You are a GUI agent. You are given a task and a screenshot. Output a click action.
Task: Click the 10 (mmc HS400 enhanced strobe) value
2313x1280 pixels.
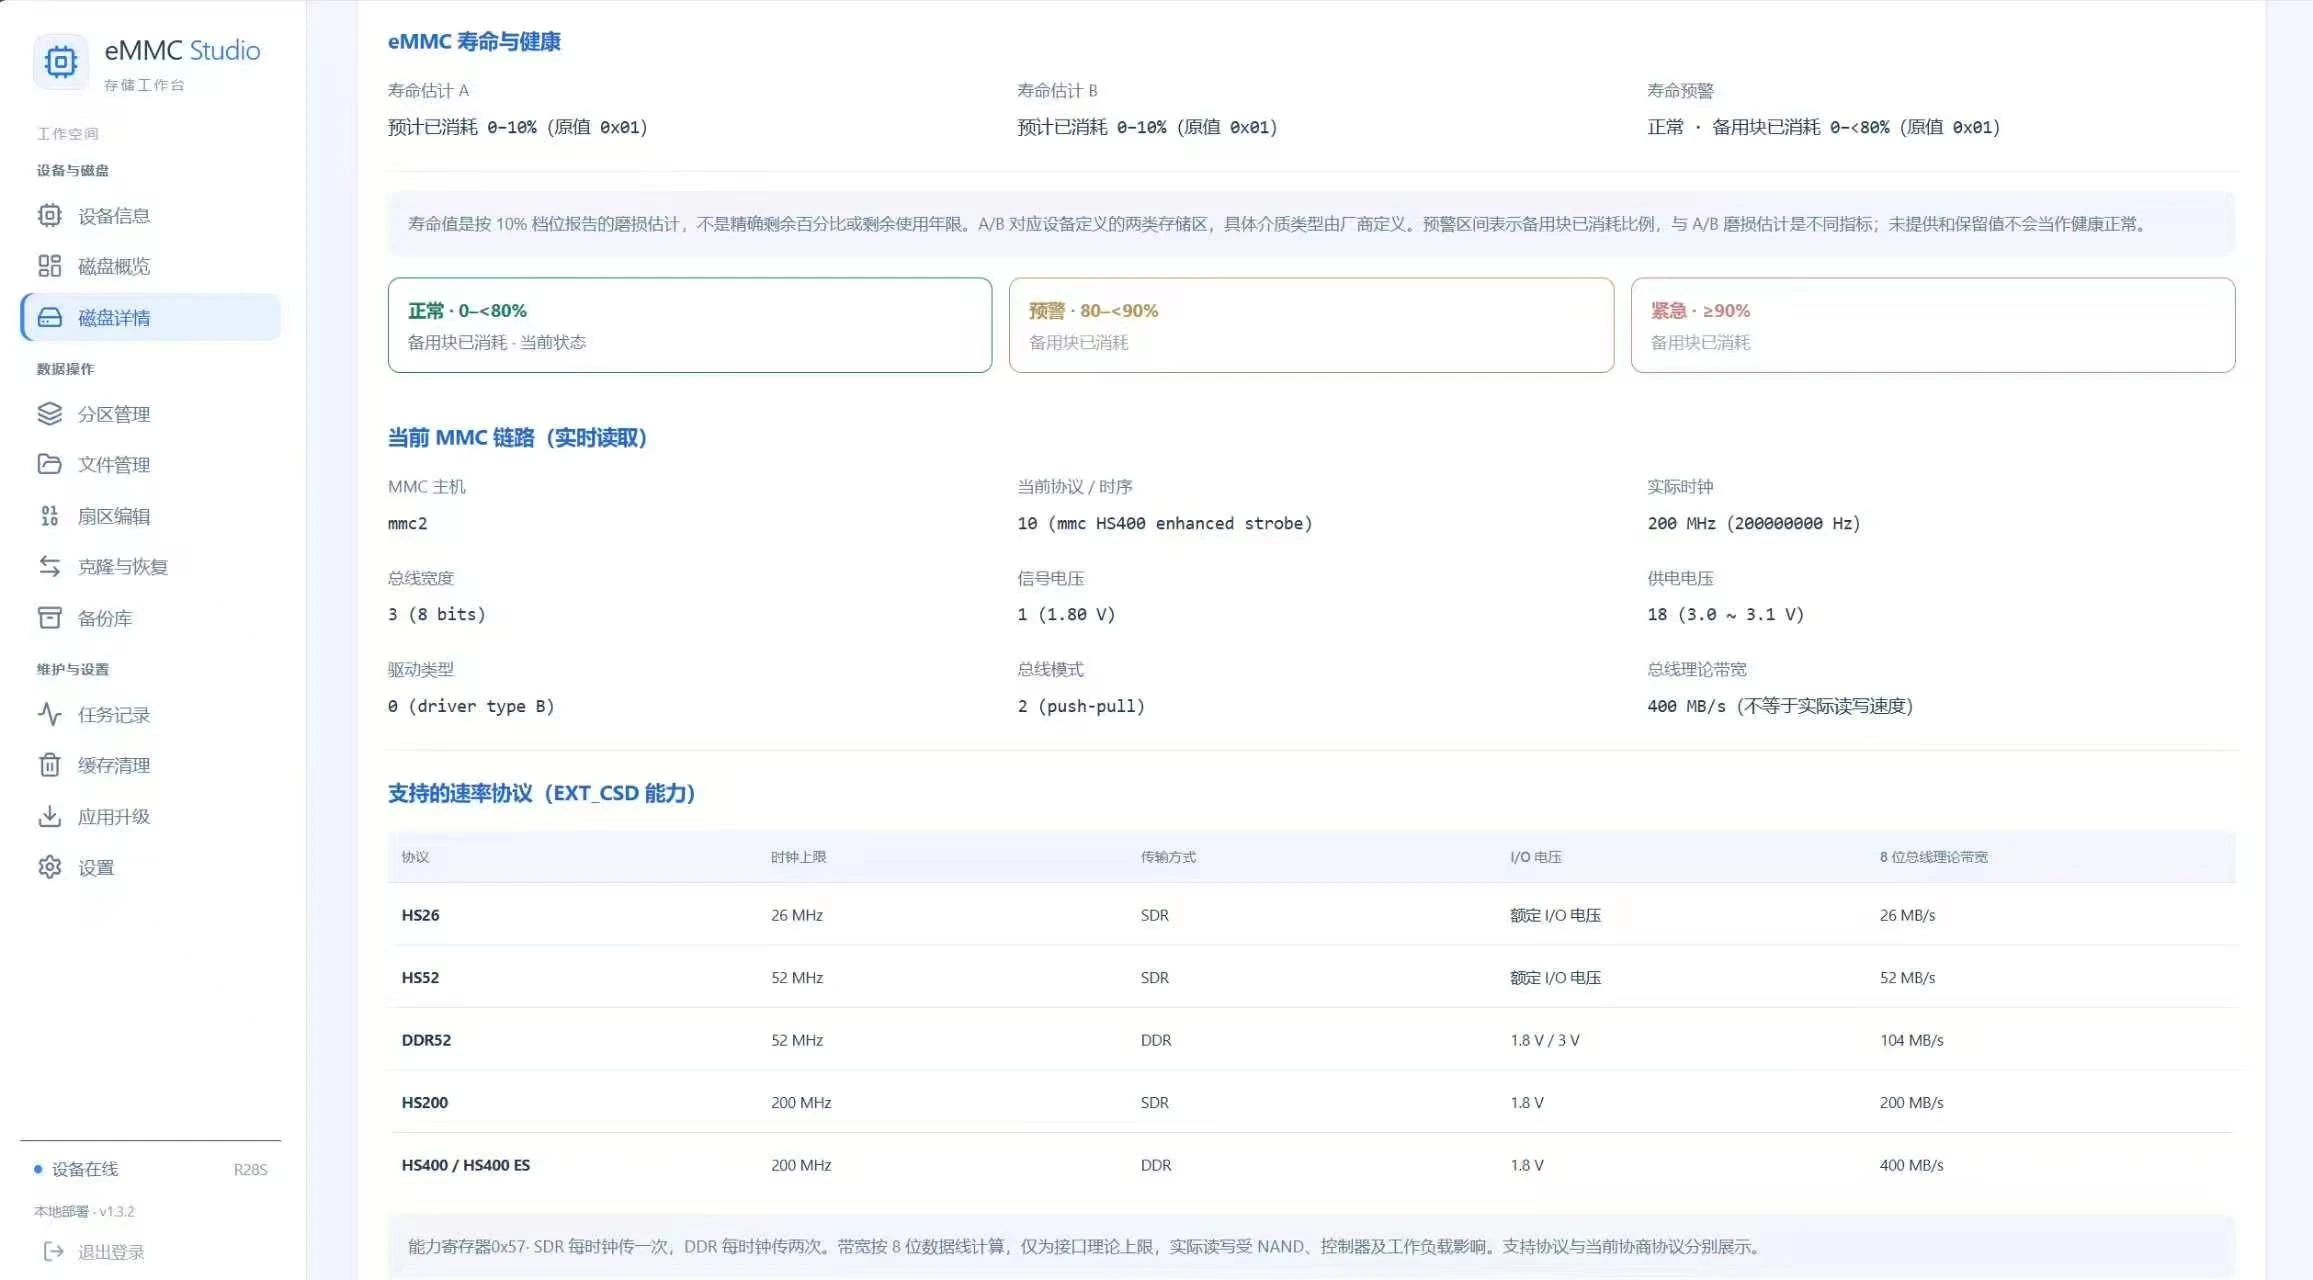1165,523
